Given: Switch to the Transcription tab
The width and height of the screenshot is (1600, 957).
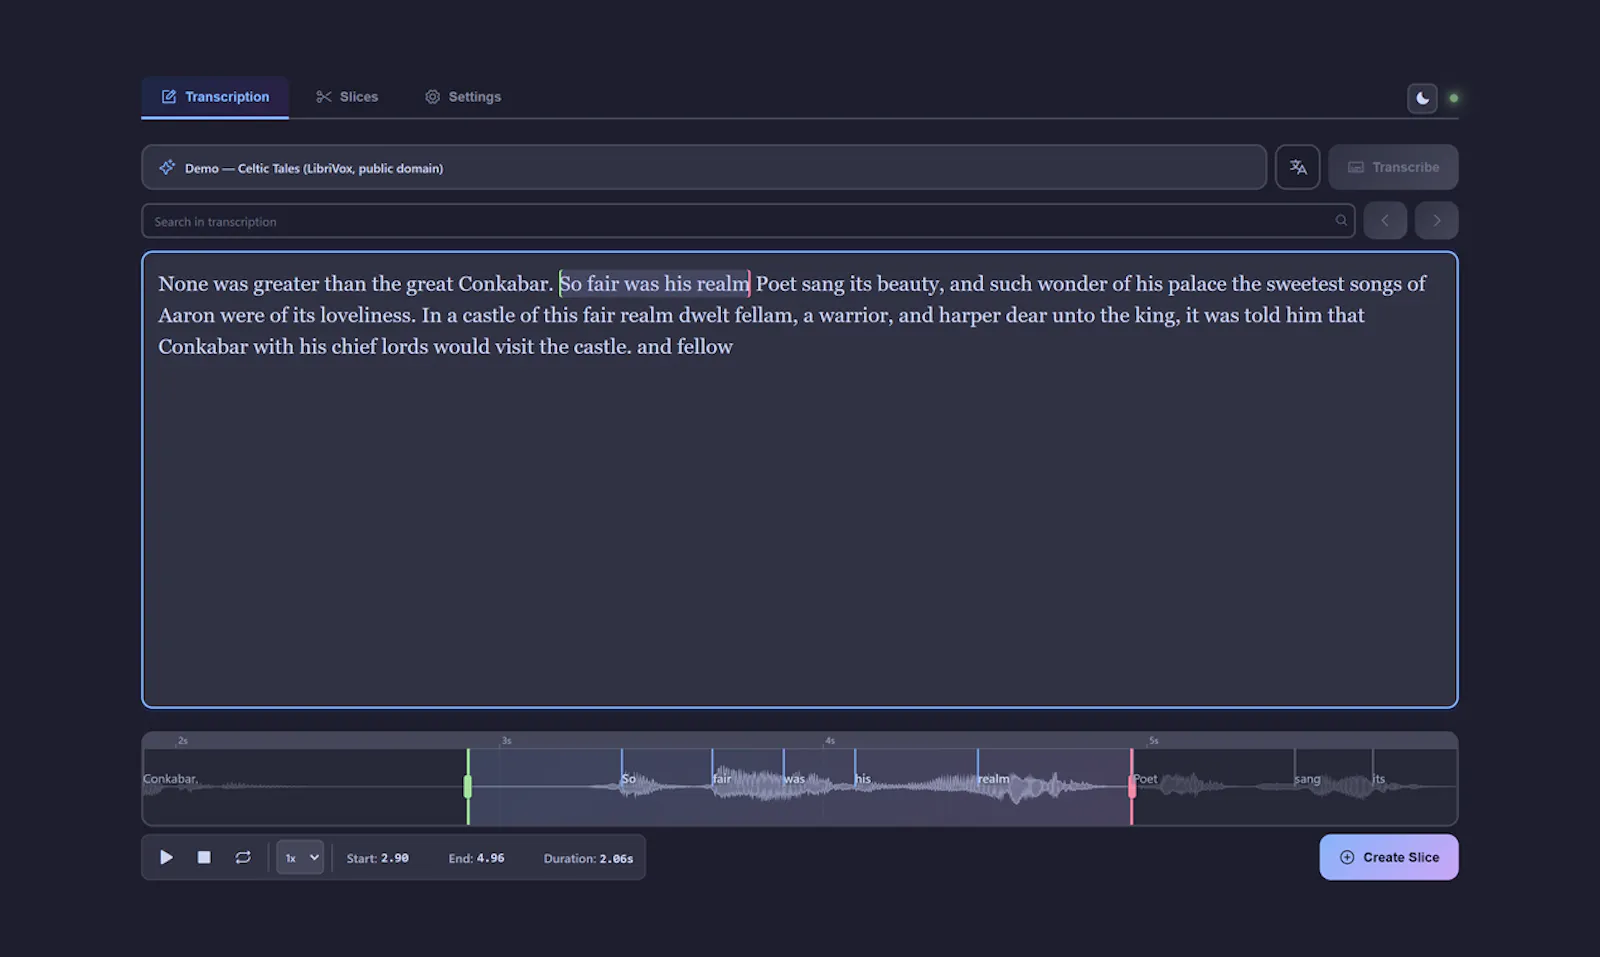Looking at the screenshot, I should coord(215,97).
